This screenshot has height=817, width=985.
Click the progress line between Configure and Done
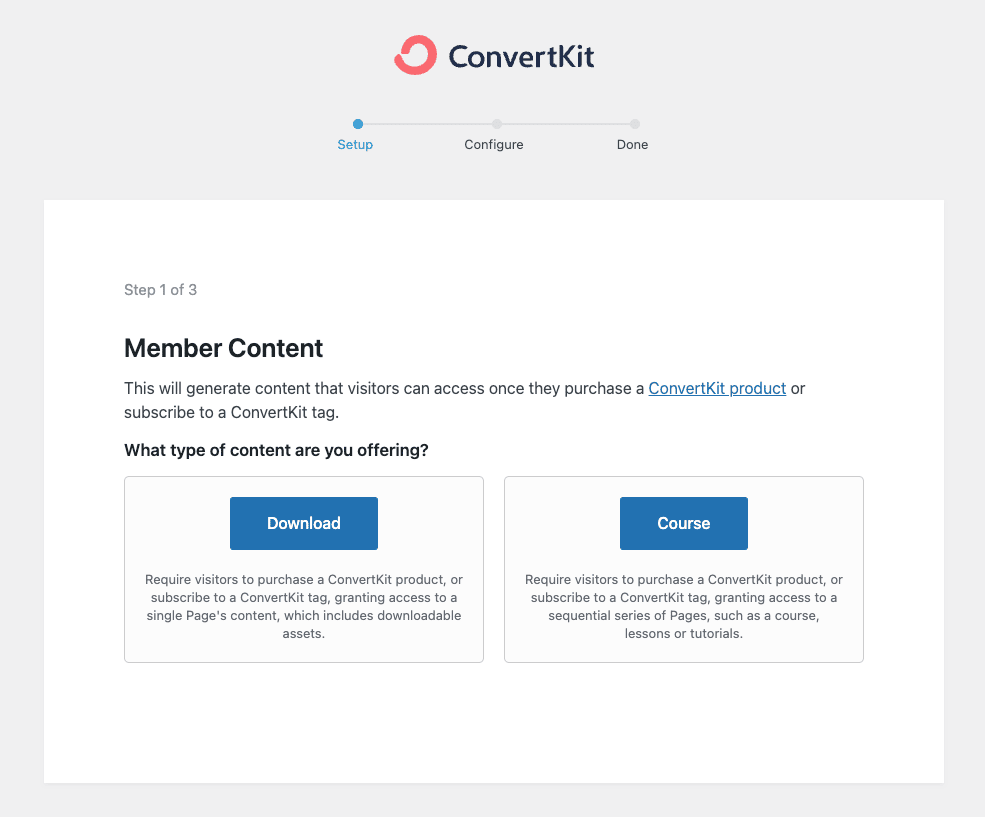(x=566, y=124)
